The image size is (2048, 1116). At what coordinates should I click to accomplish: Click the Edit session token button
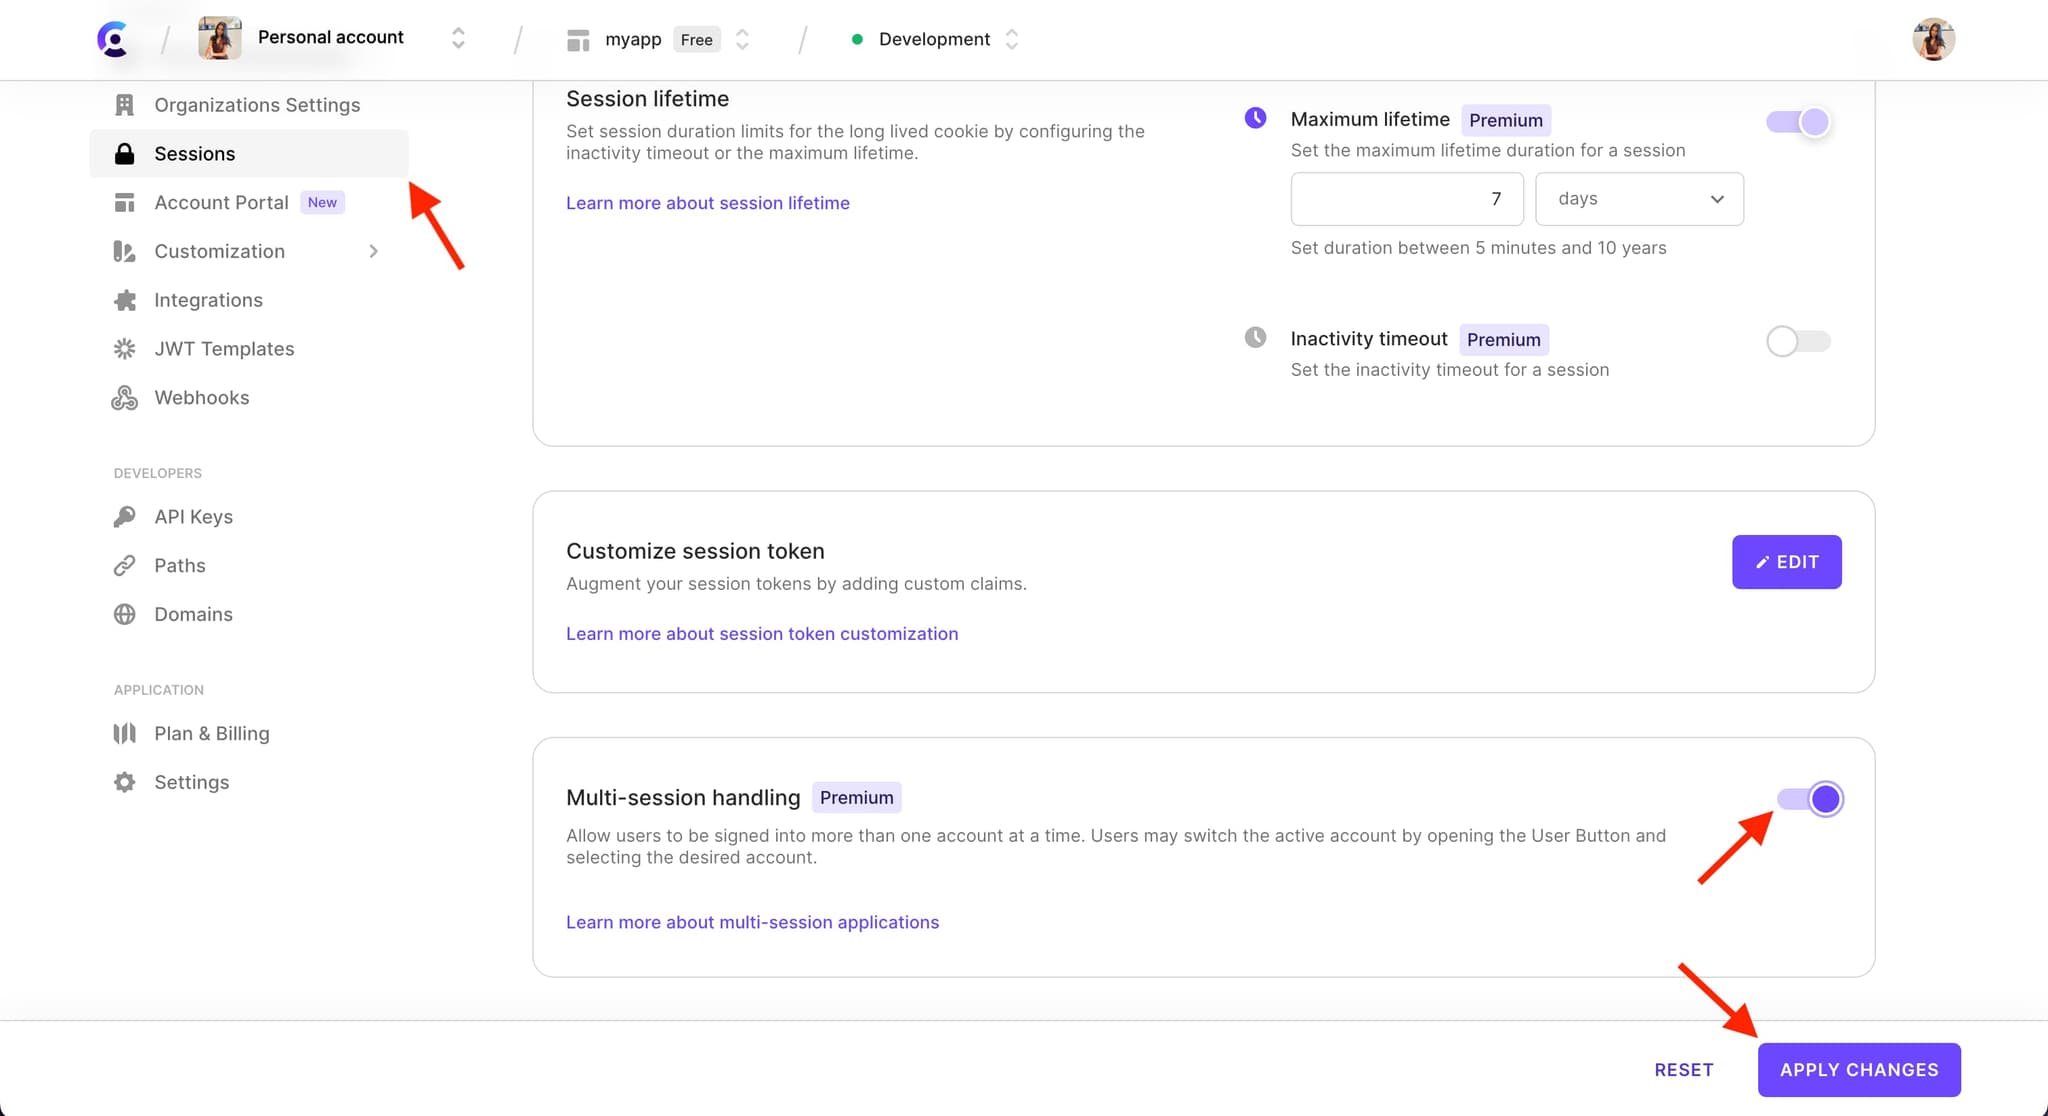[1787, 561]
